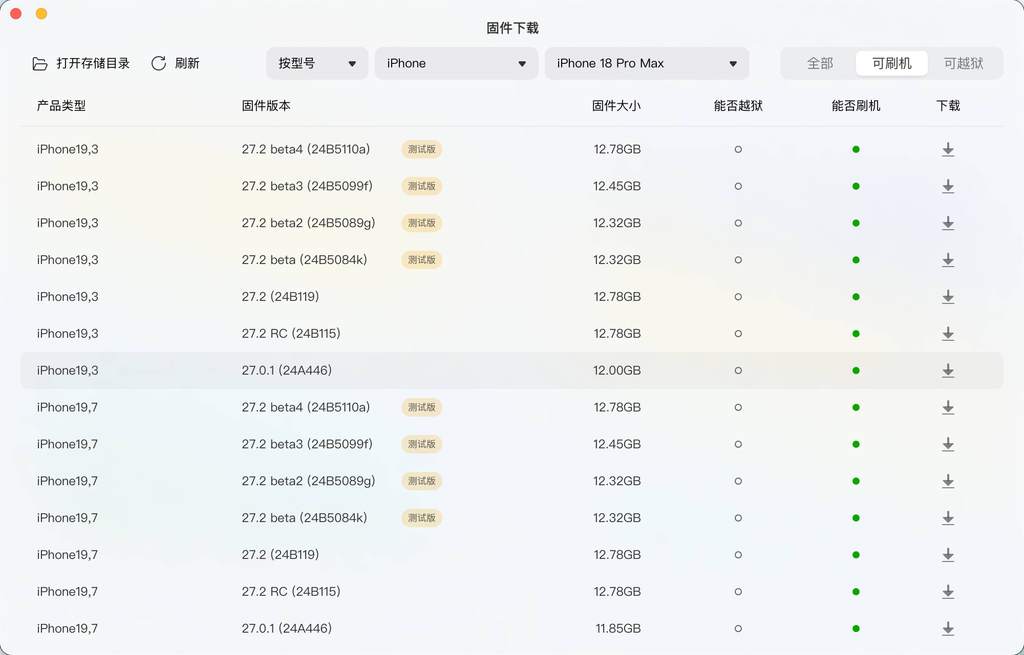Download iPhone19,3 27.2 (24B119) firmware
Image resolution: width=1024 pixels, height=655 pixels.
coord(948,297)
